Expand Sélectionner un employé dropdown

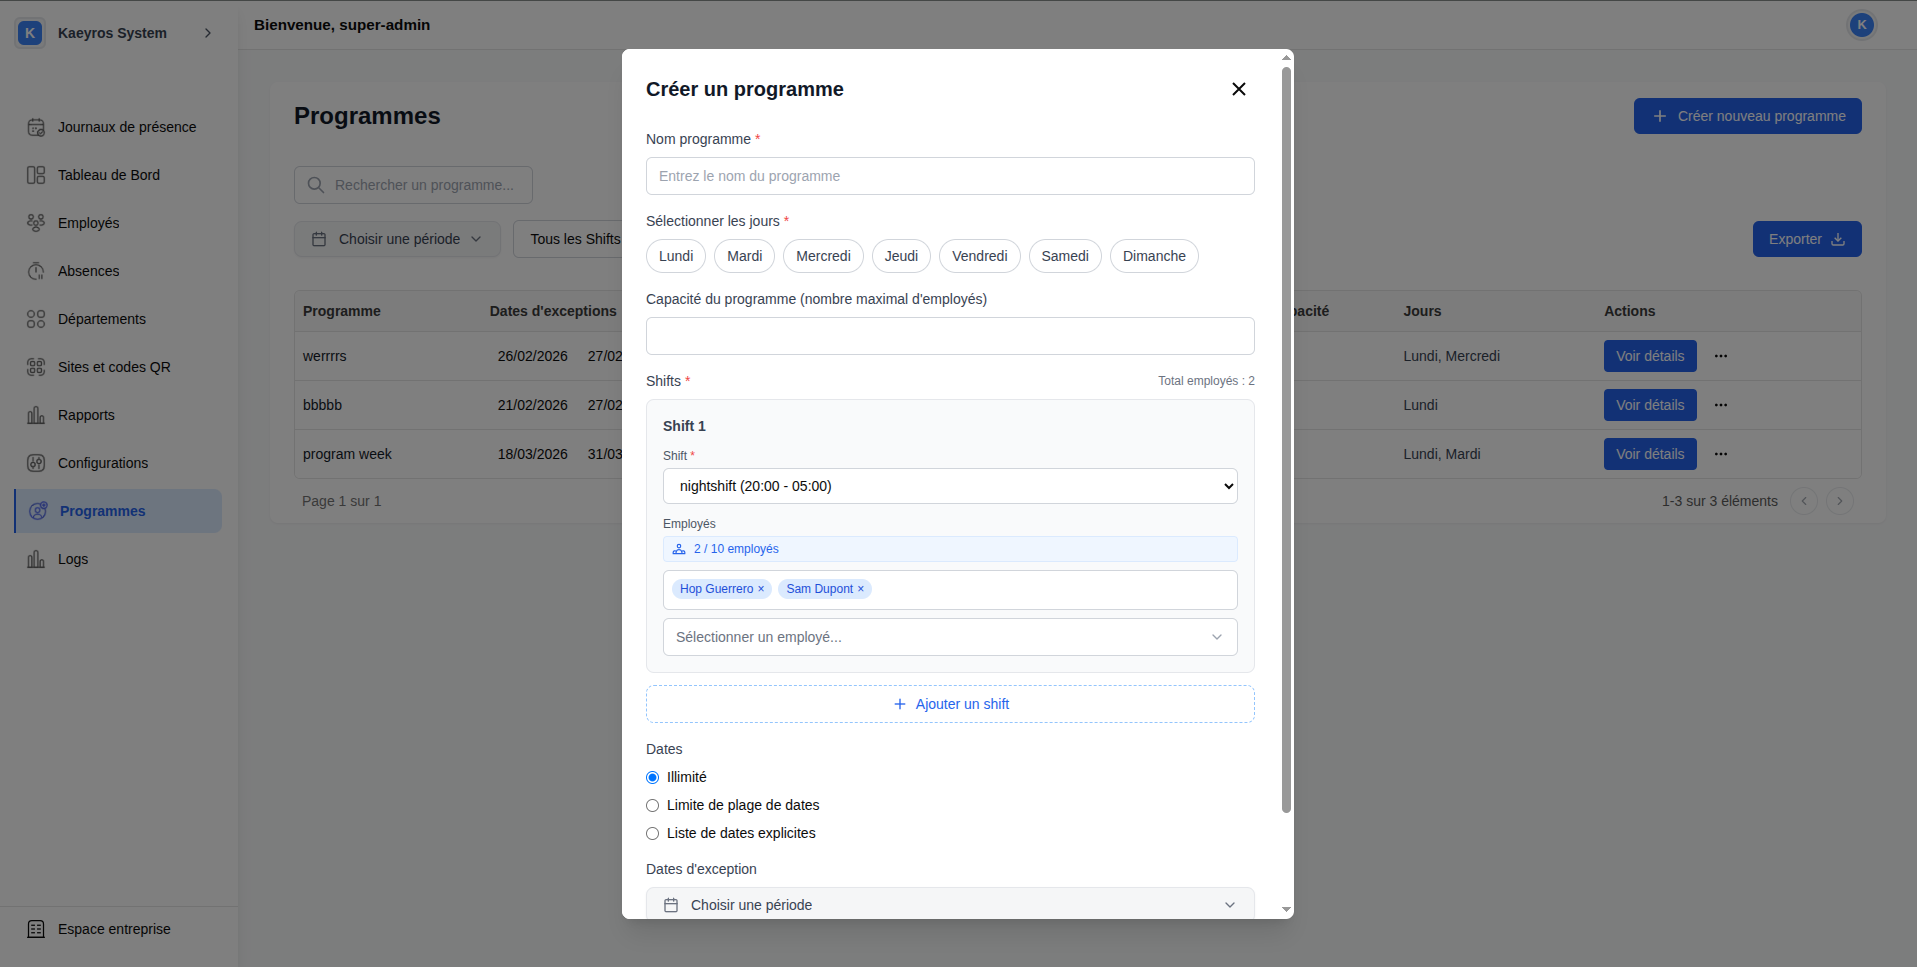(x=949, y=637)
